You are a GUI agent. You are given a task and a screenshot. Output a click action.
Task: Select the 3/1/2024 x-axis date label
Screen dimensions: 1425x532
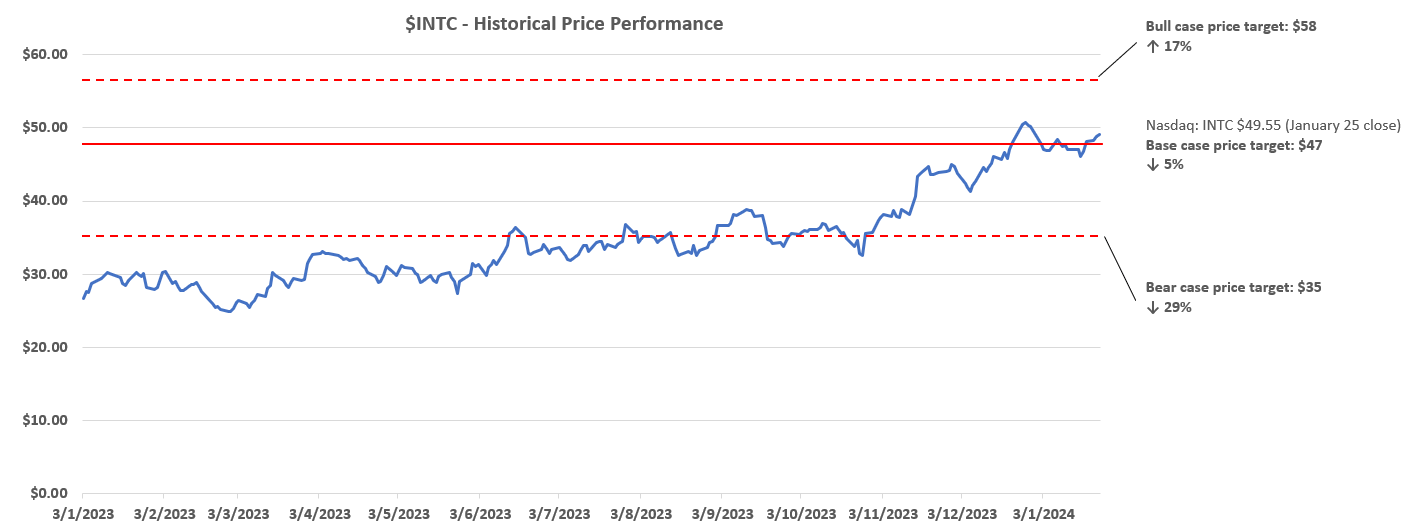tap(1042, 514)
